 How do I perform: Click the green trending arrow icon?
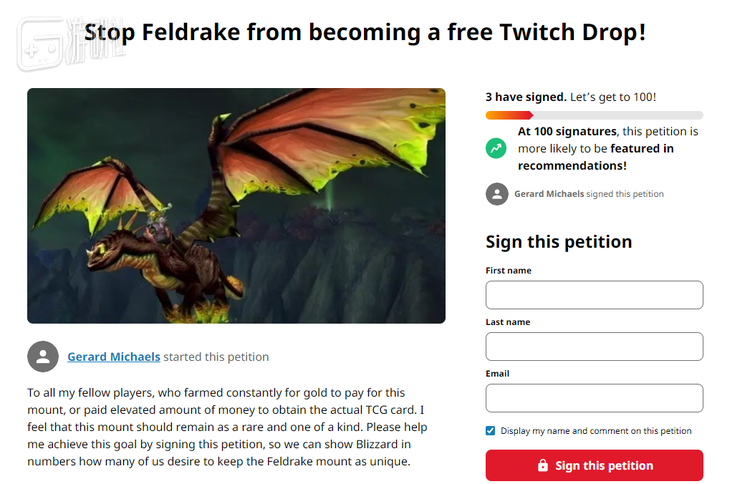(x=496, y=148)
